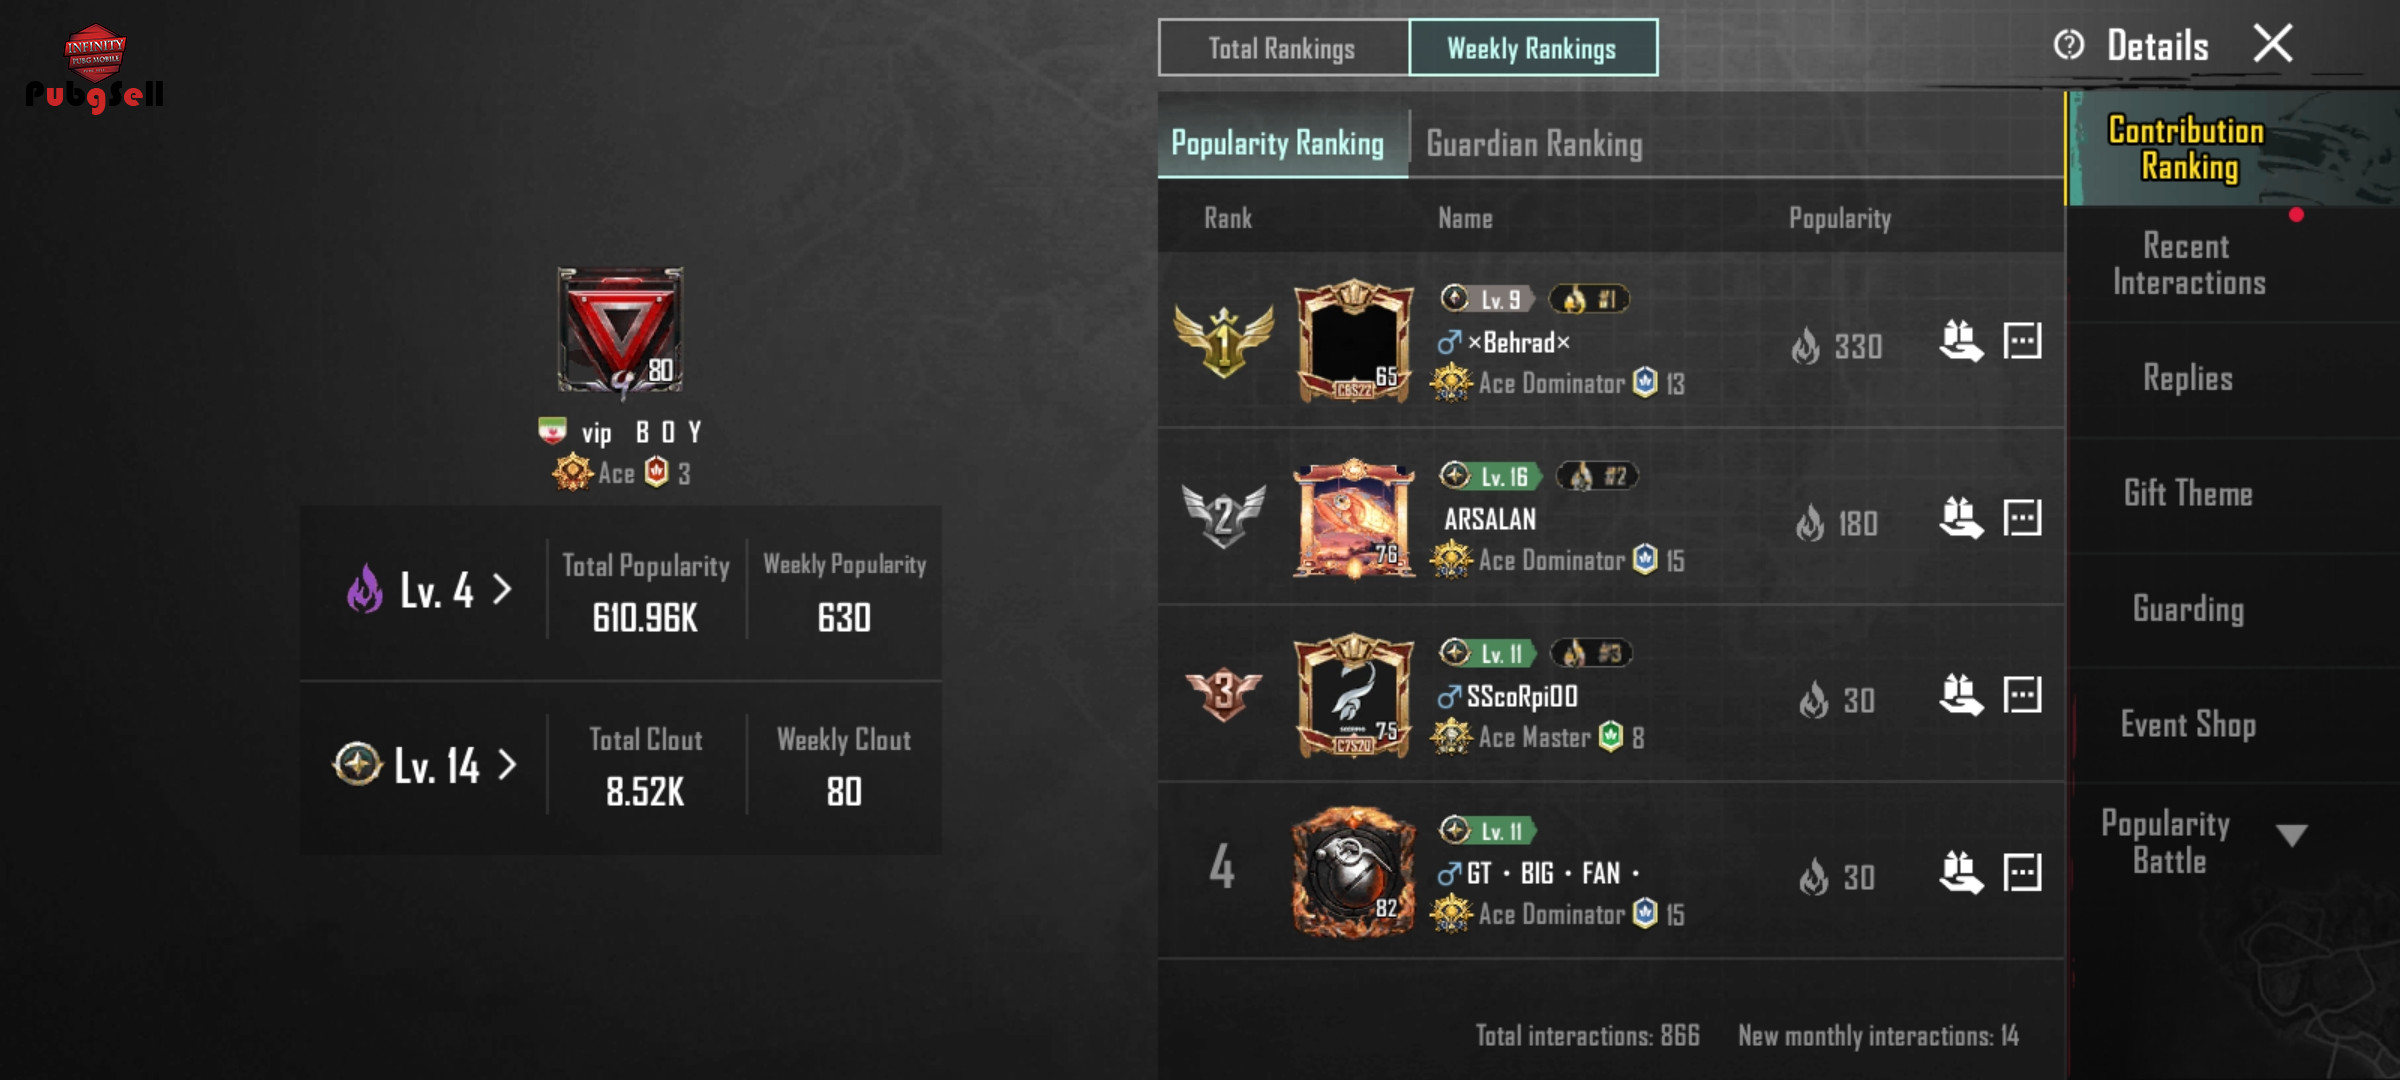The image size is (2400, 1080).
Task: Click ARSALAN's avatar frame
Action: [1354, 518]
